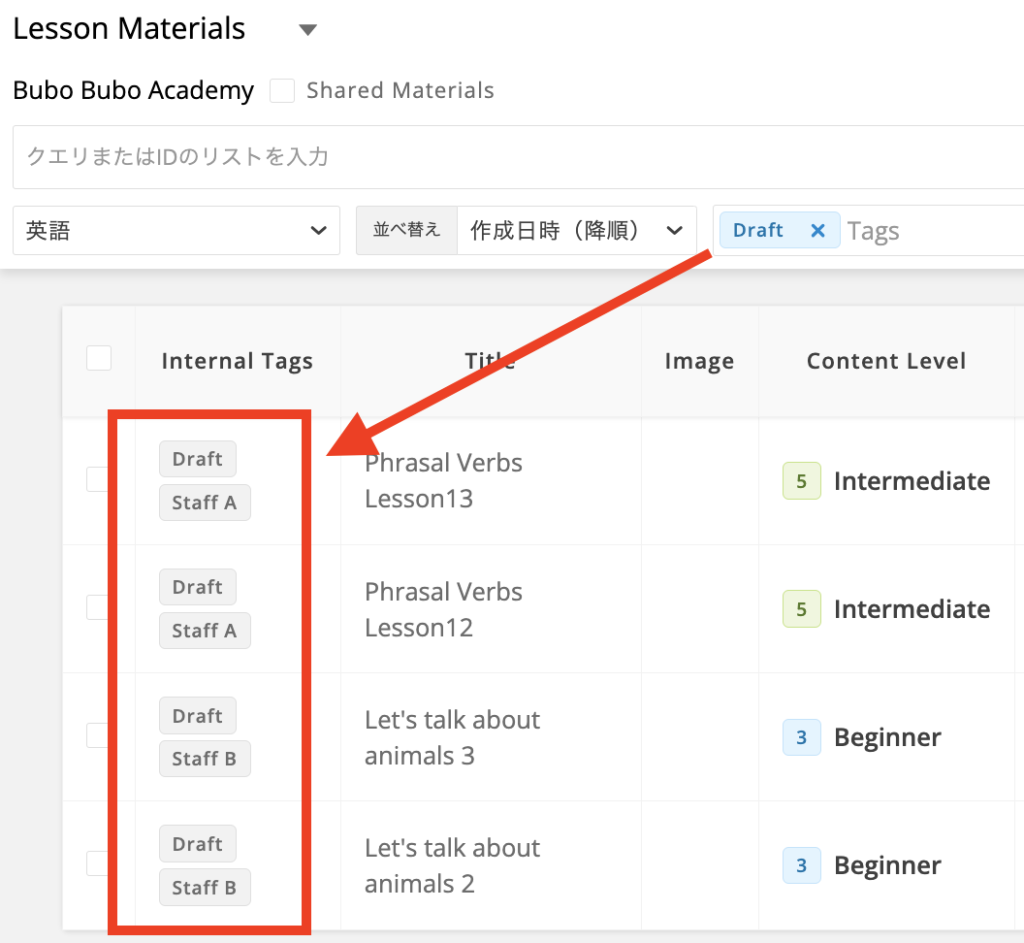Click the Staff A tag on Phrasal Verbs Lesson12

(204, 631)
